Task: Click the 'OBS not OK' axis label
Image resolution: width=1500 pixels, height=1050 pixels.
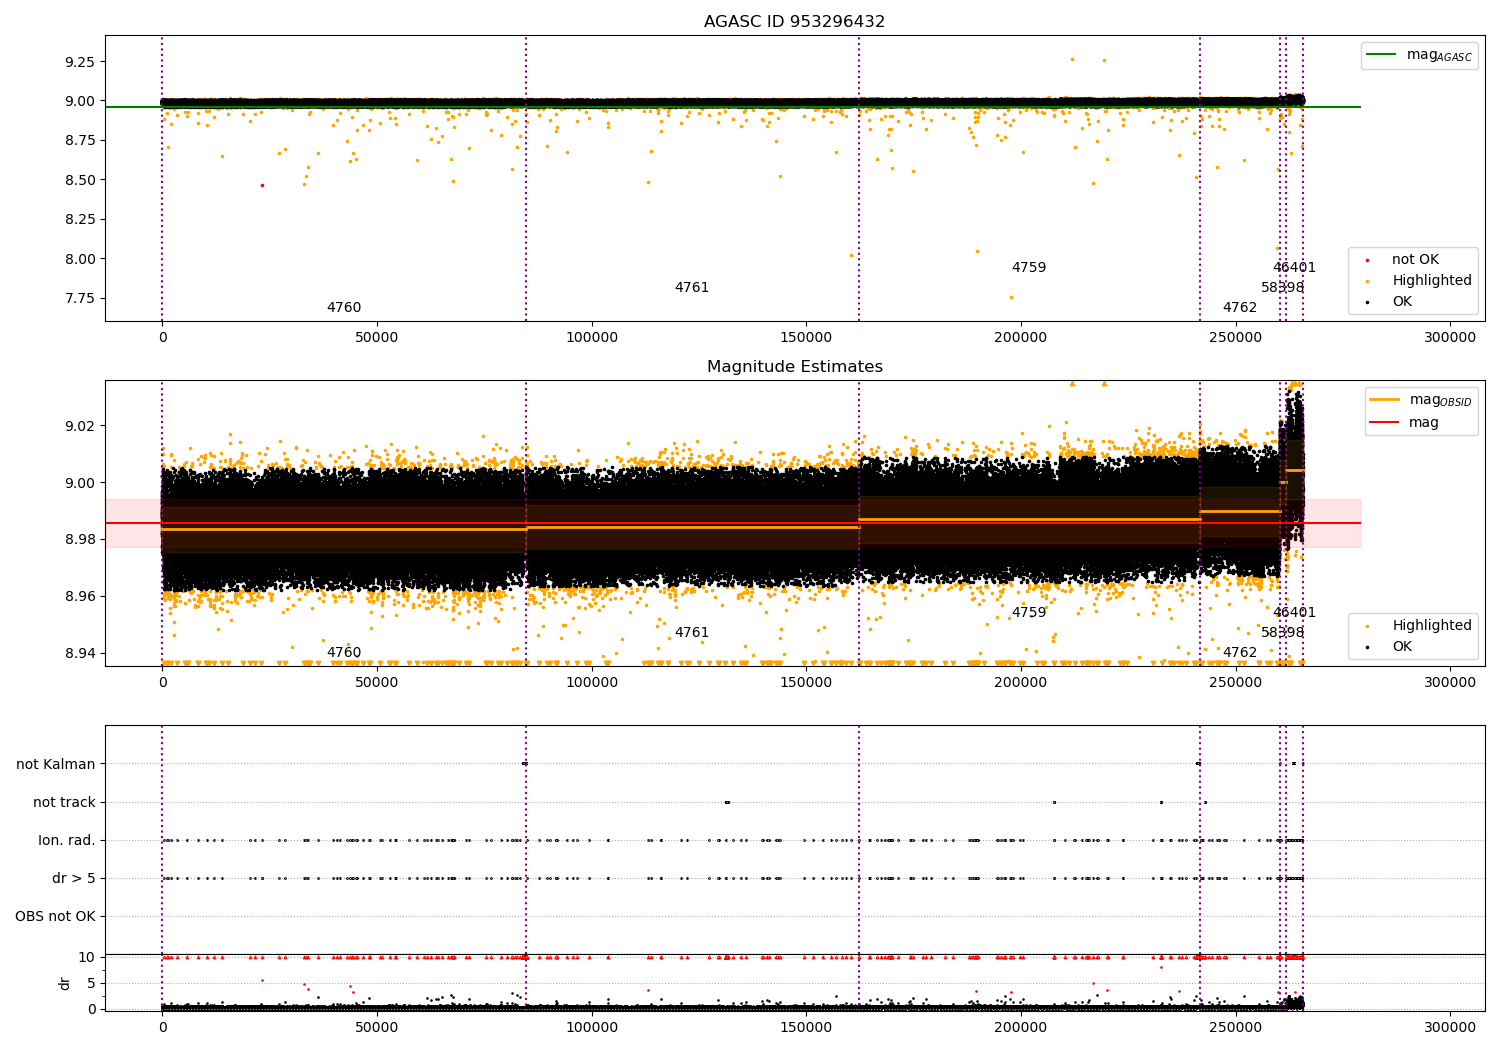Action: tap(55, 917)
